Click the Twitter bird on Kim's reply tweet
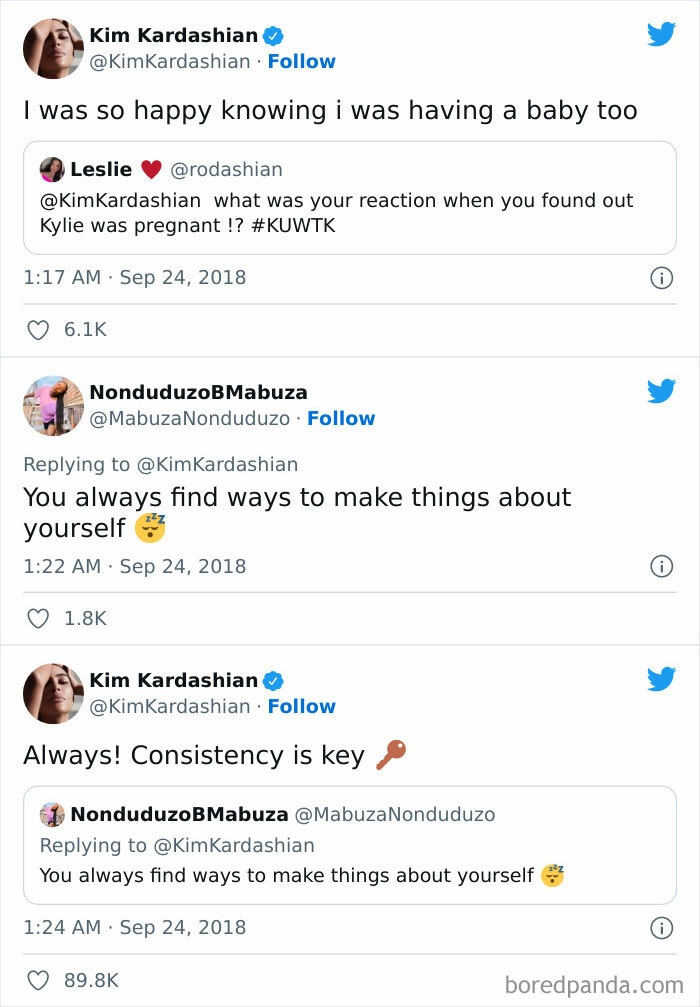The image size is (700, 1007). click(x=661, y=678)
